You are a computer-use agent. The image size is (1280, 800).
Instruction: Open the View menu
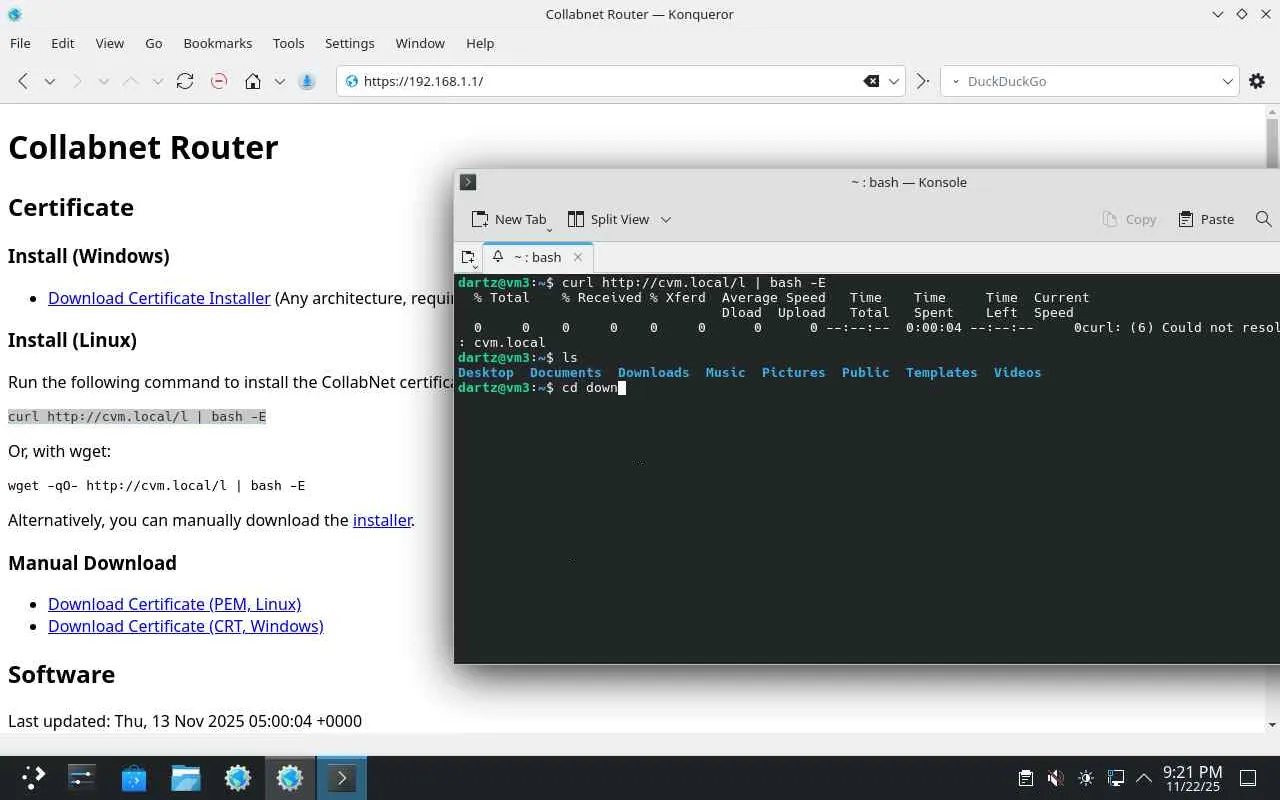click(110, 43)
